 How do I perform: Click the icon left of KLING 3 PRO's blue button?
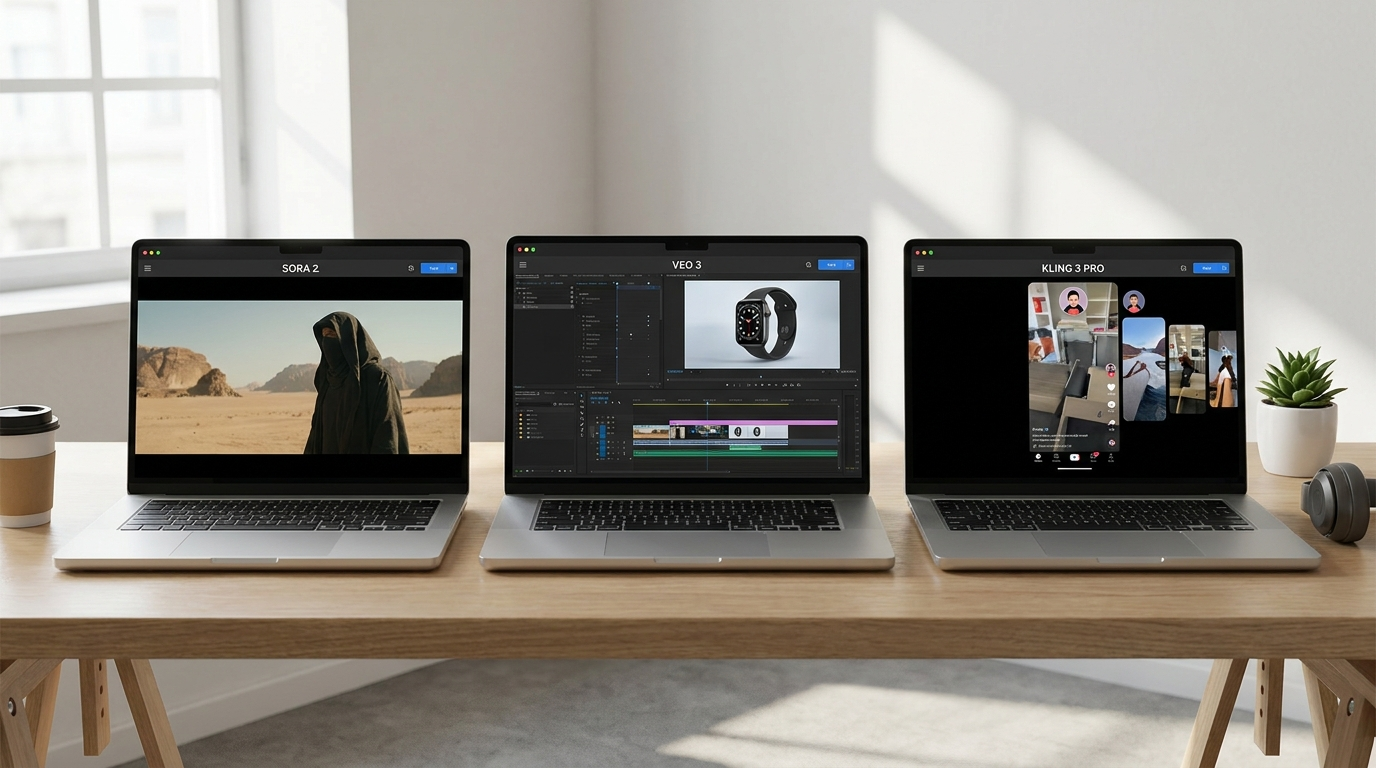click(1183, 268)
